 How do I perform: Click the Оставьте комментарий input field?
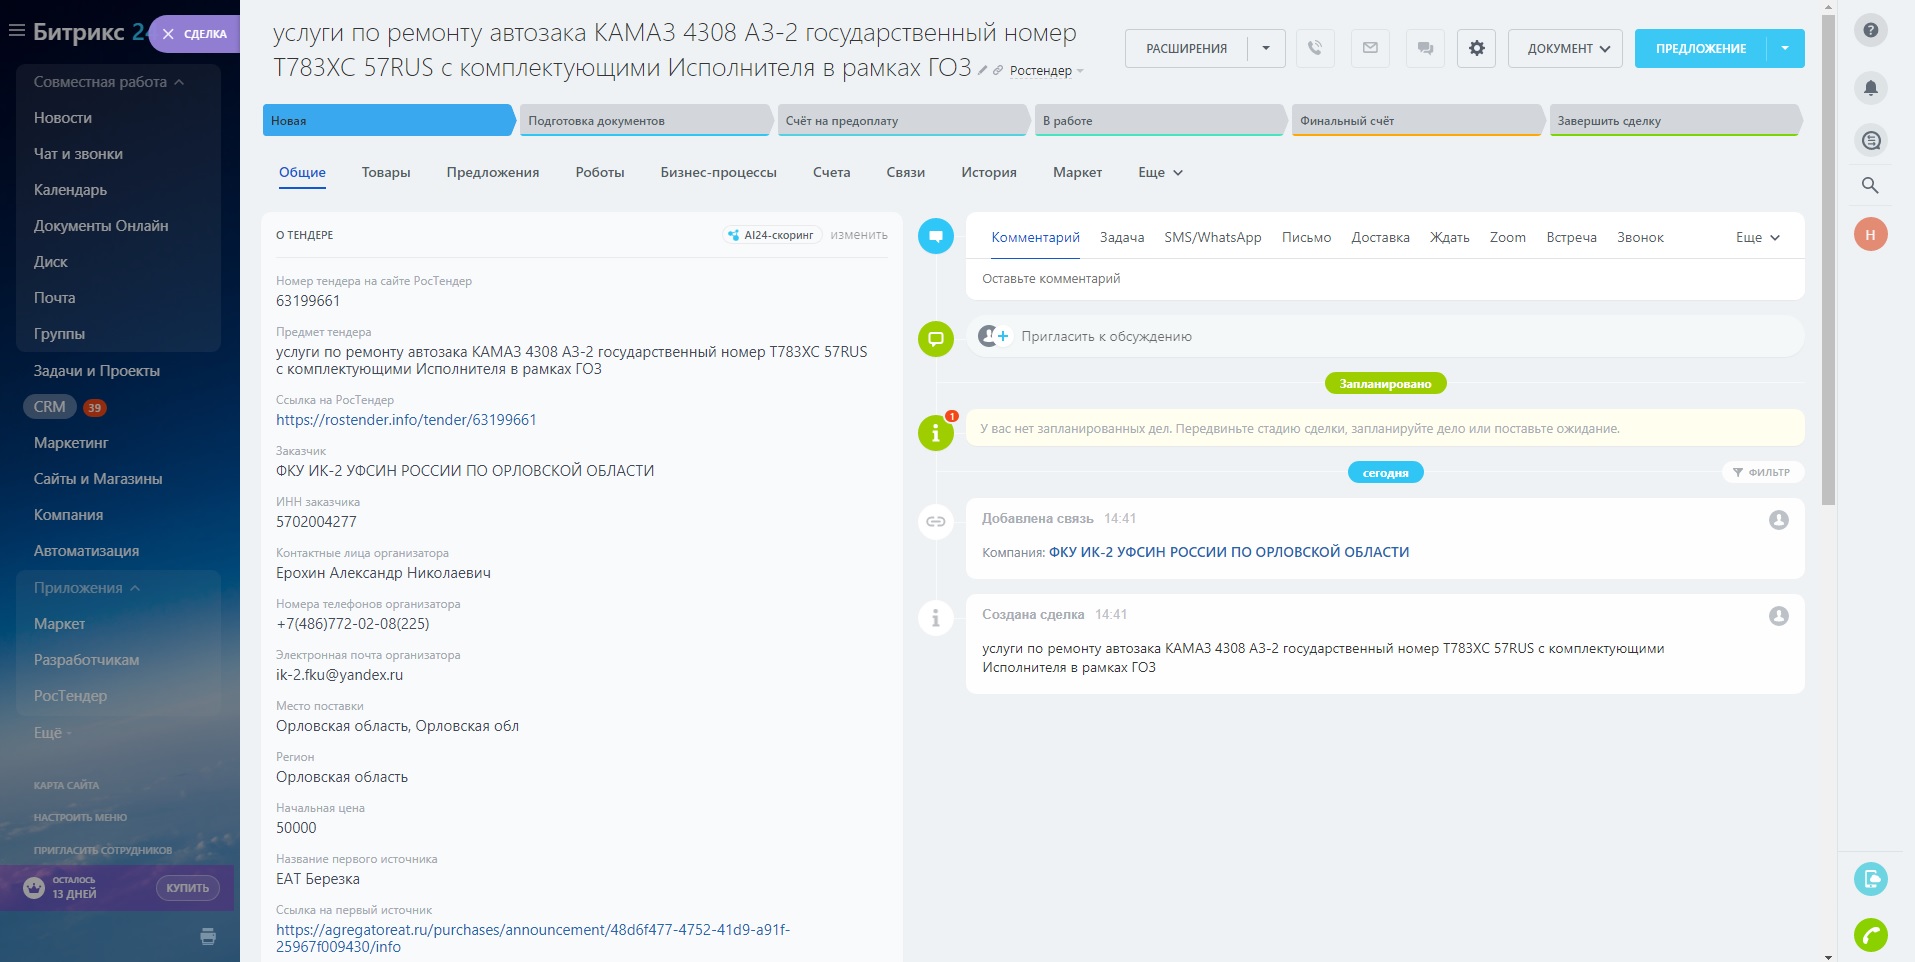pos(1385,279)
